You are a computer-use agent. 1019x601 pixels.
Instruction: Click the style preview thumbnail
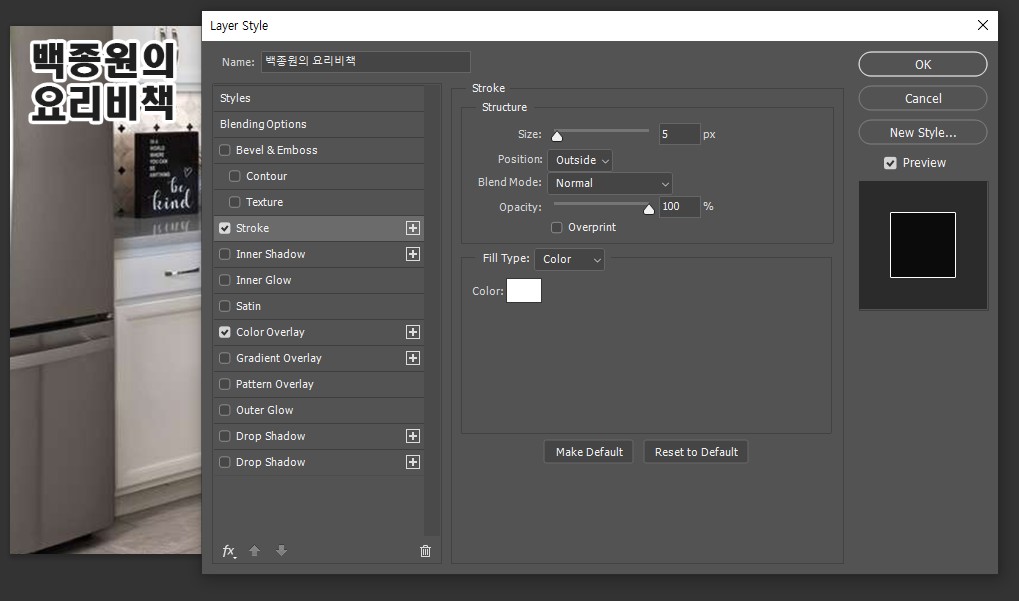tap(923, 245)
